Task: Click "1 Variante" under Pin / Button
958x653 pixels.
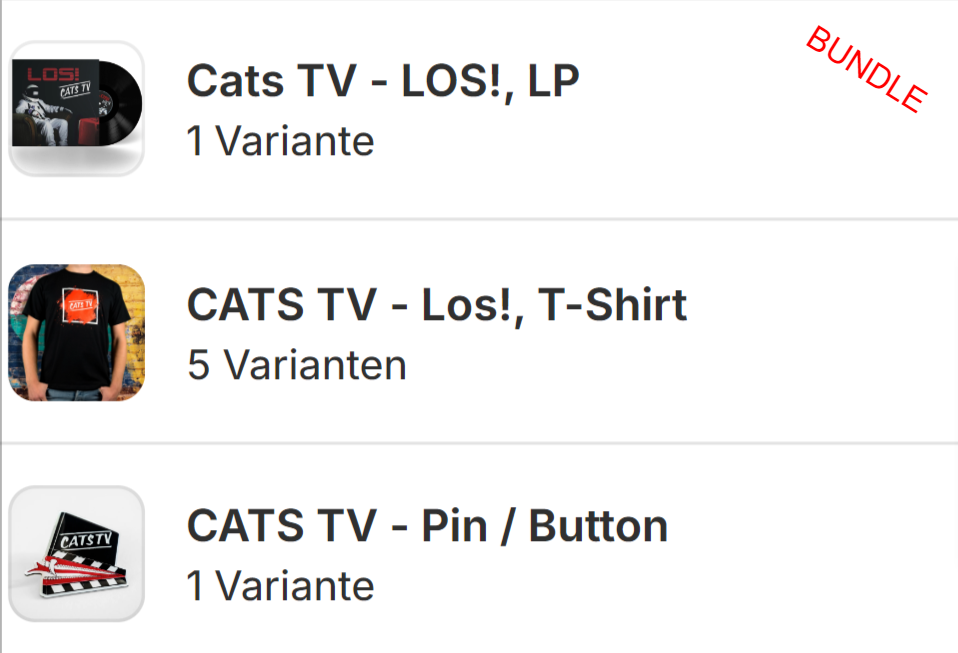Action: (x=280, y=586)
